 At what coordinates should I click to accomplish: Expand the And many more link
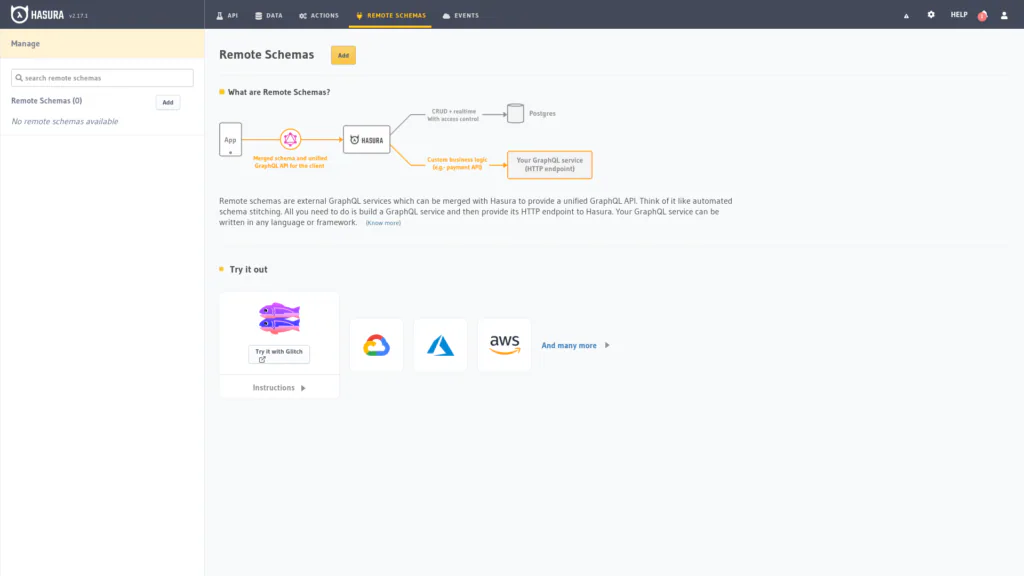[x=575, y=345]
